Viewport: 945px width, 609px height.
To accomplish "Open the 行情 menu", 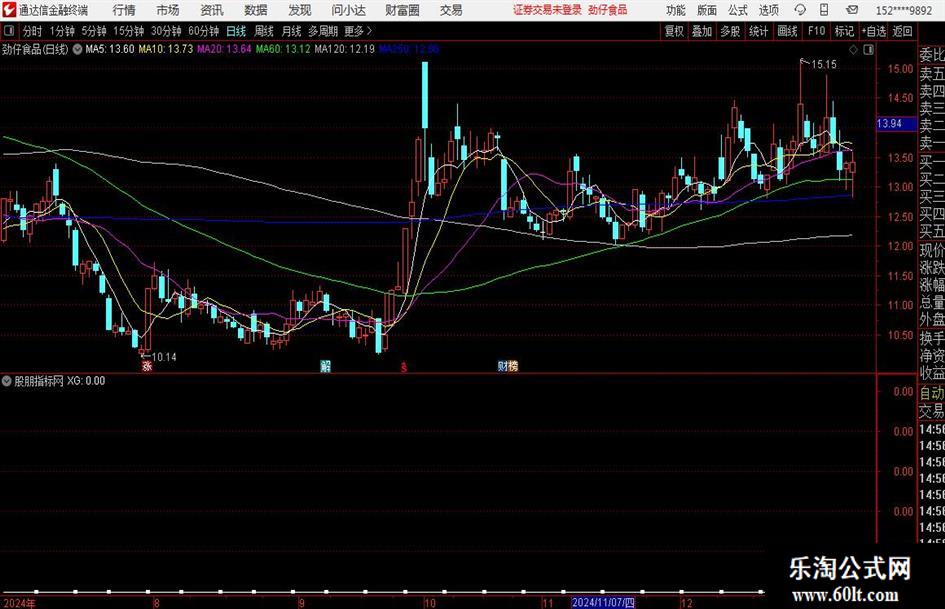I will point(124,10).
